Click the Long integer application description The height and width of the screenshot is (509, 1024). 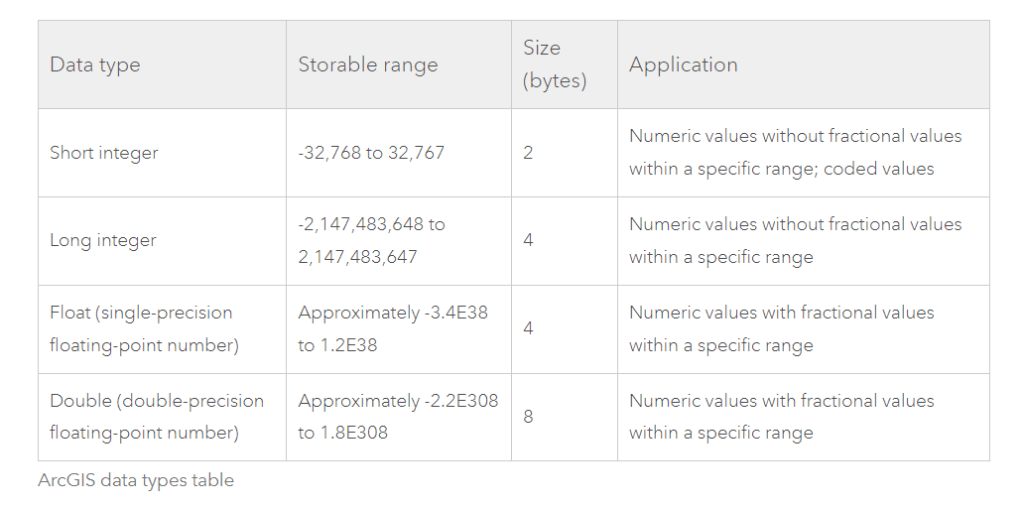[794, 241]
